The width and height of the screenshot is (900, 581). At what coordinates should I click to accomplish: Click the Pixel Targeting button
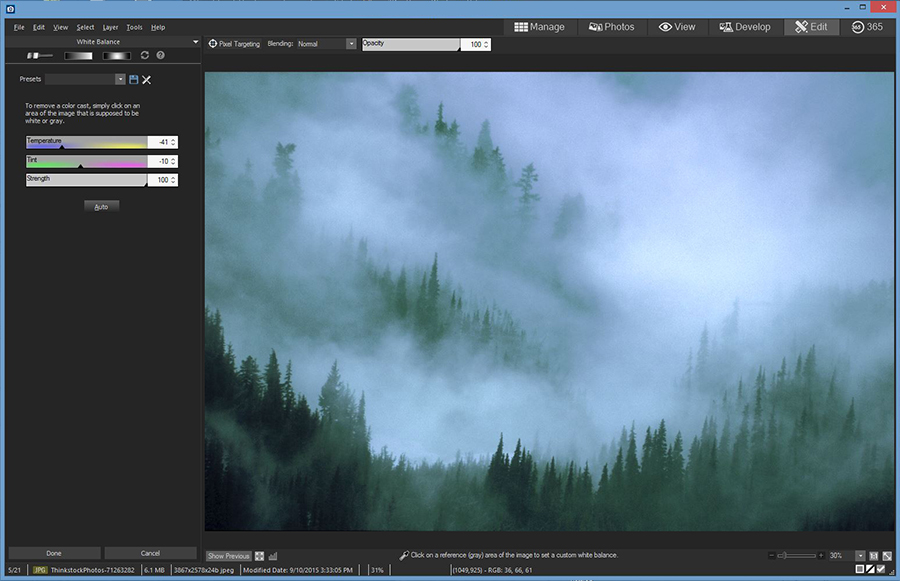click(234, 44)
